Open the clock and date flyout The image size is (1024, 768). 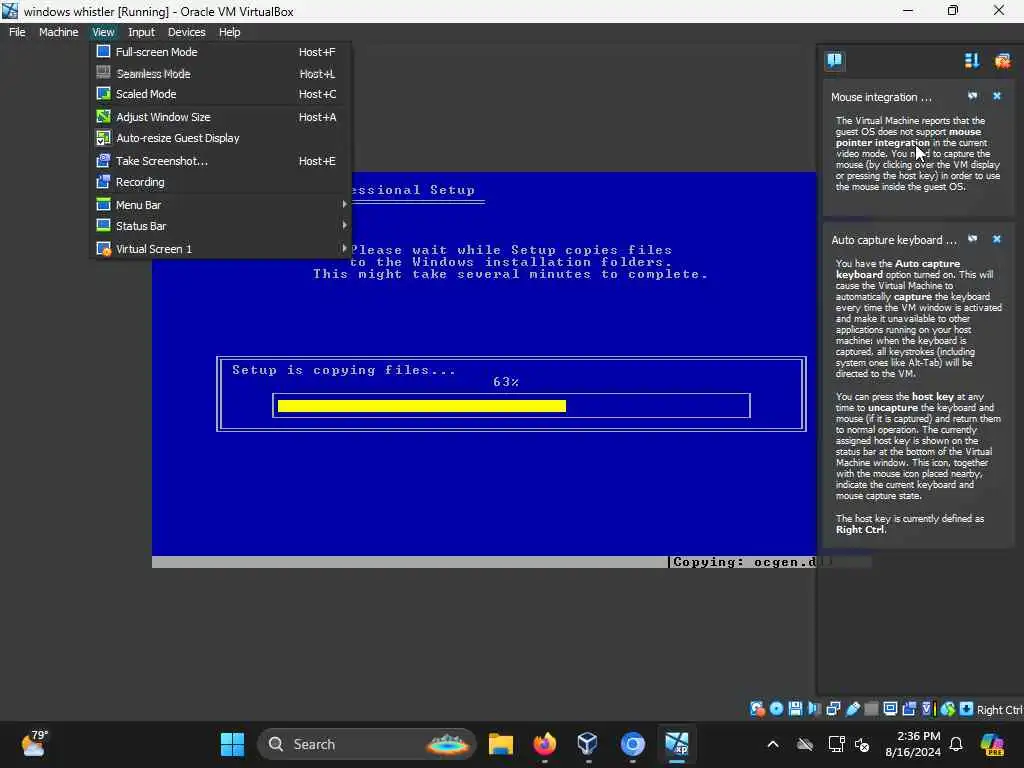click(912, 744)
